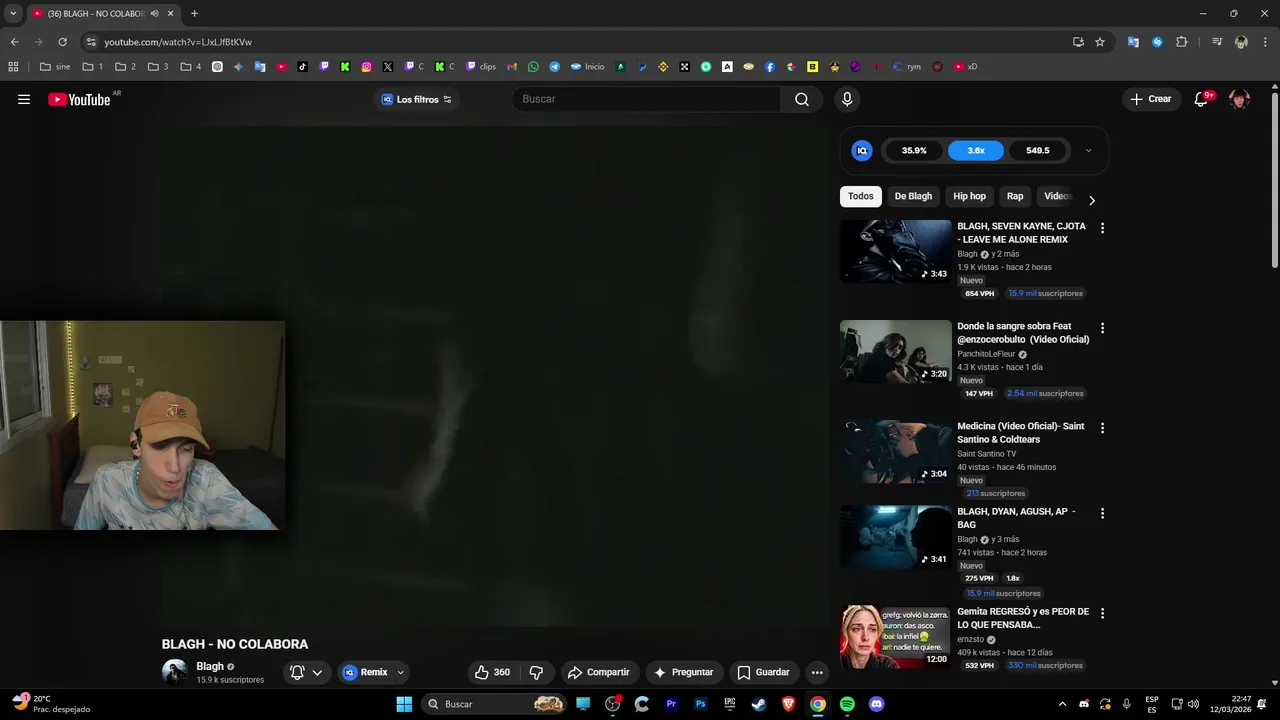Screen dimensions: 1280x720
Task: Click the Remix button
Action: point(365,672)
